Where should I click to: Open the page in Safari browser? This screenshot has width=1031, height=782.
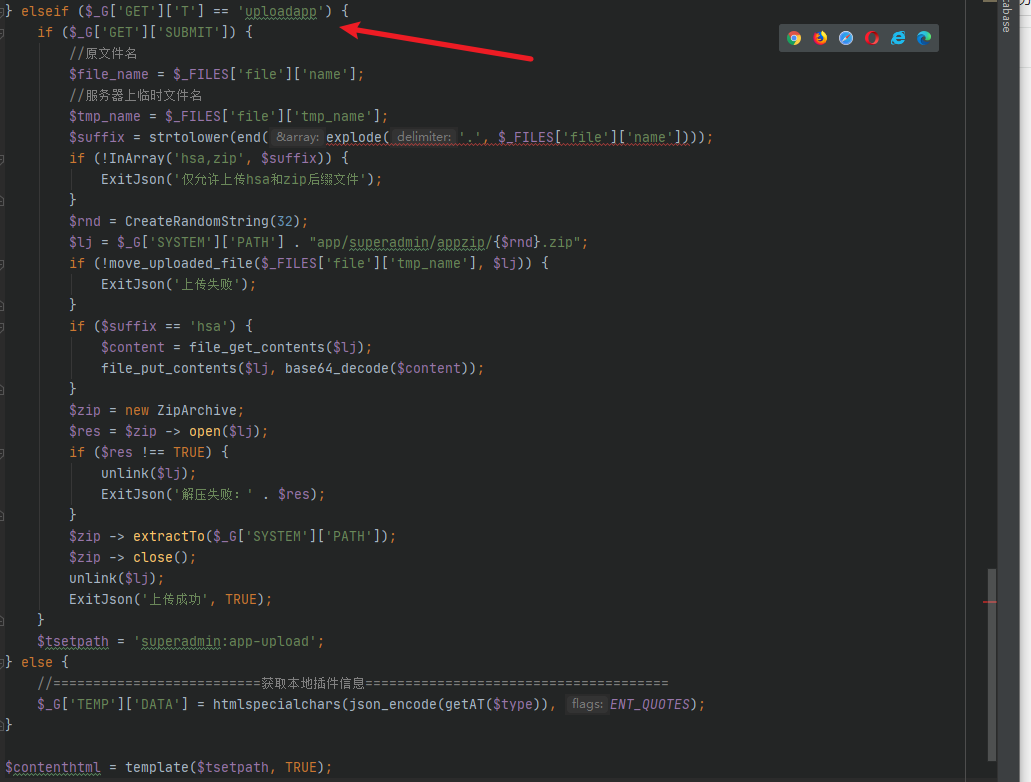pos(846,38)
